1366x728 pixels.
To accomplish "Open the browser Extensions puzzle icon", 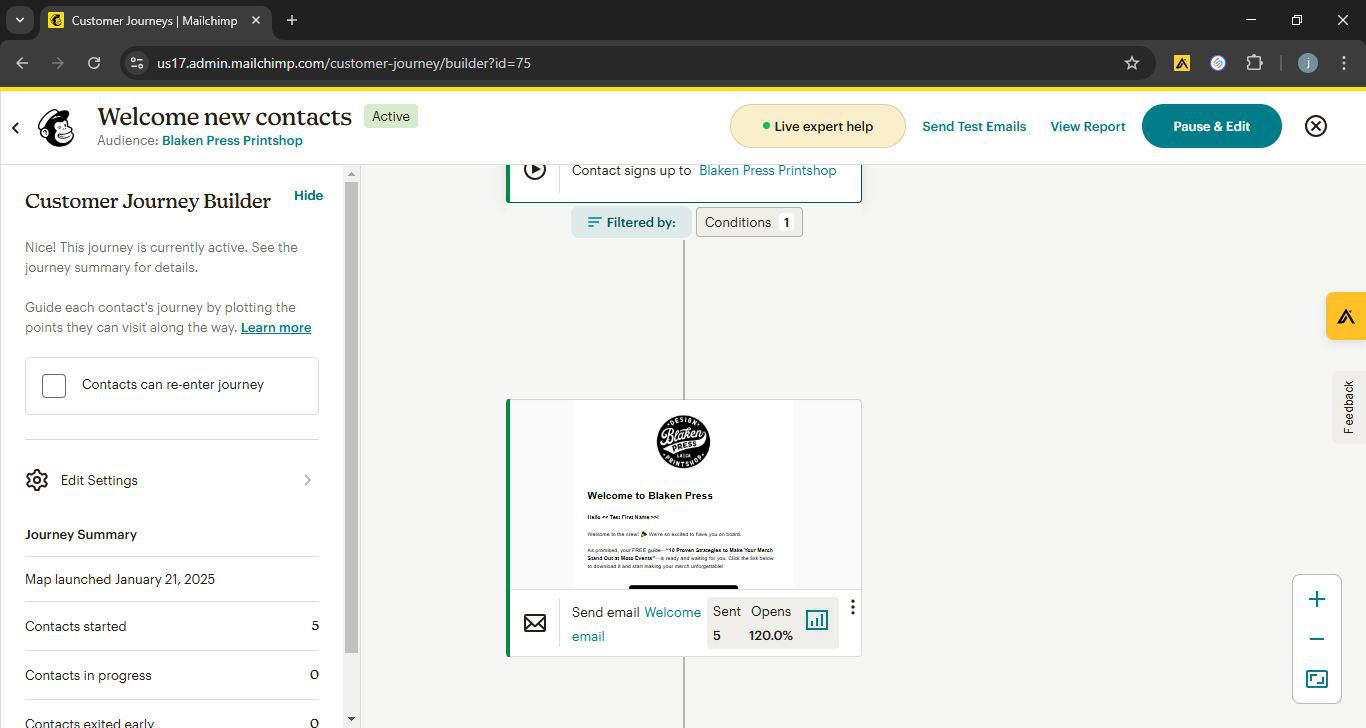I will click(x=1254, y=63).
